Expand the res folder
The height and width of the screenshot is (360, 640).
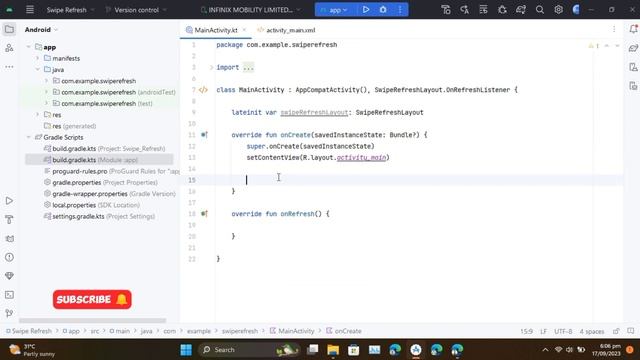38,115
